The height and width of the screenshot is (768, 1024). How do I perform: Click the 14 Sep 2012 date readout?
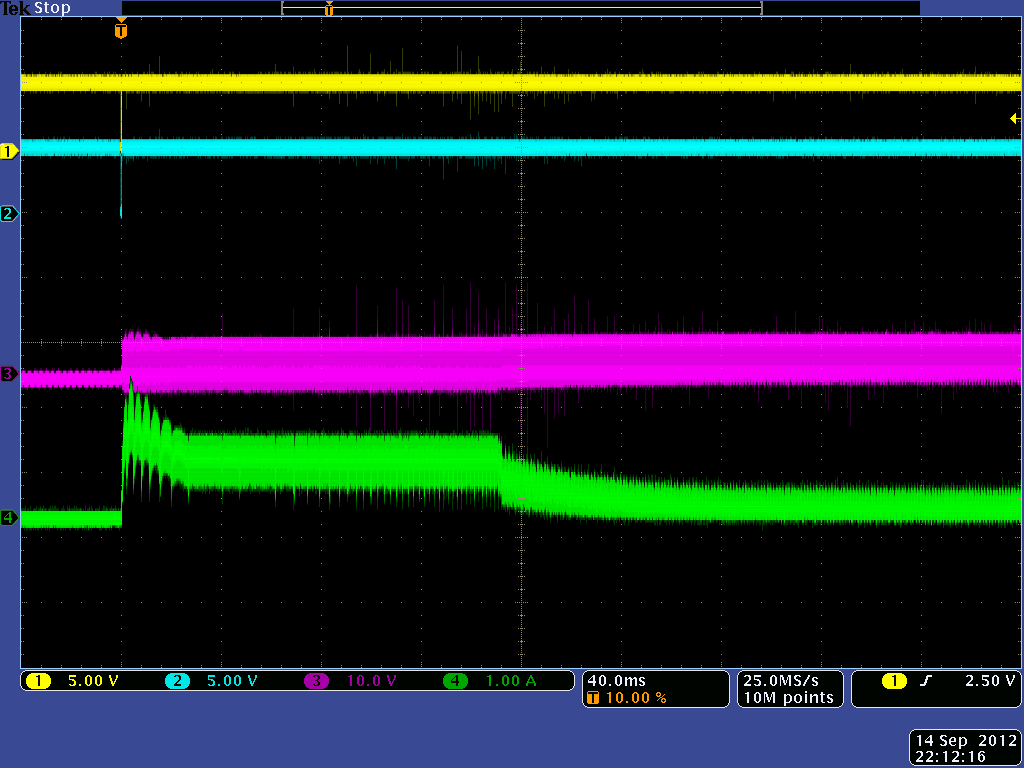pyautogui.click(x=966, y=741)
